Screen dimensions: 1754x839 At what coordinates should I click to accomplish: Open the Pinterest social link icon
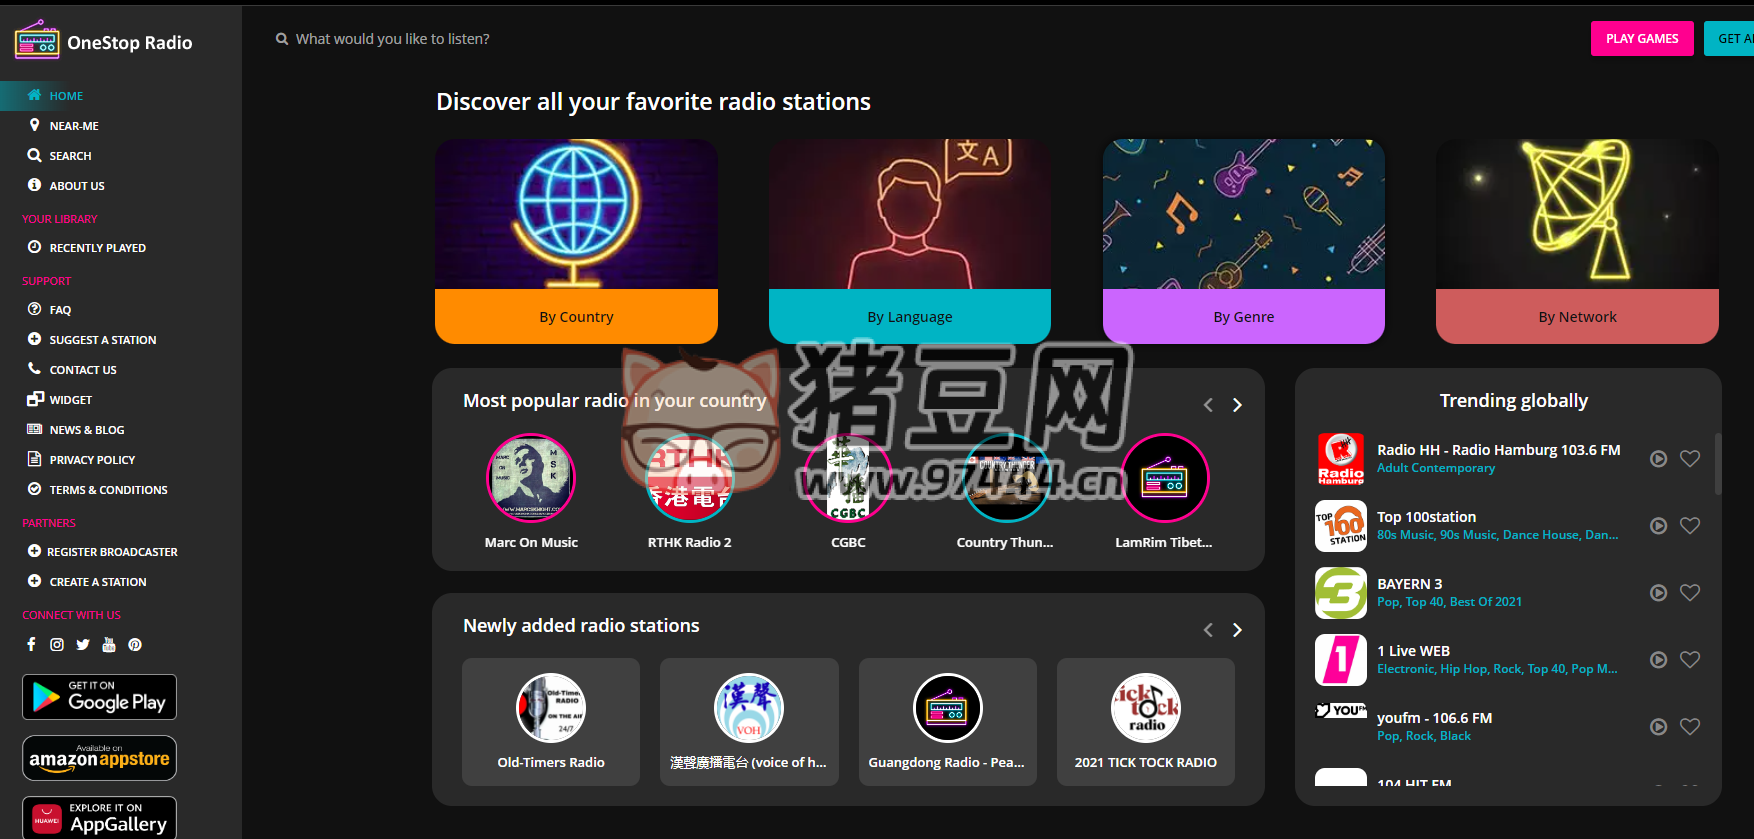135,645
